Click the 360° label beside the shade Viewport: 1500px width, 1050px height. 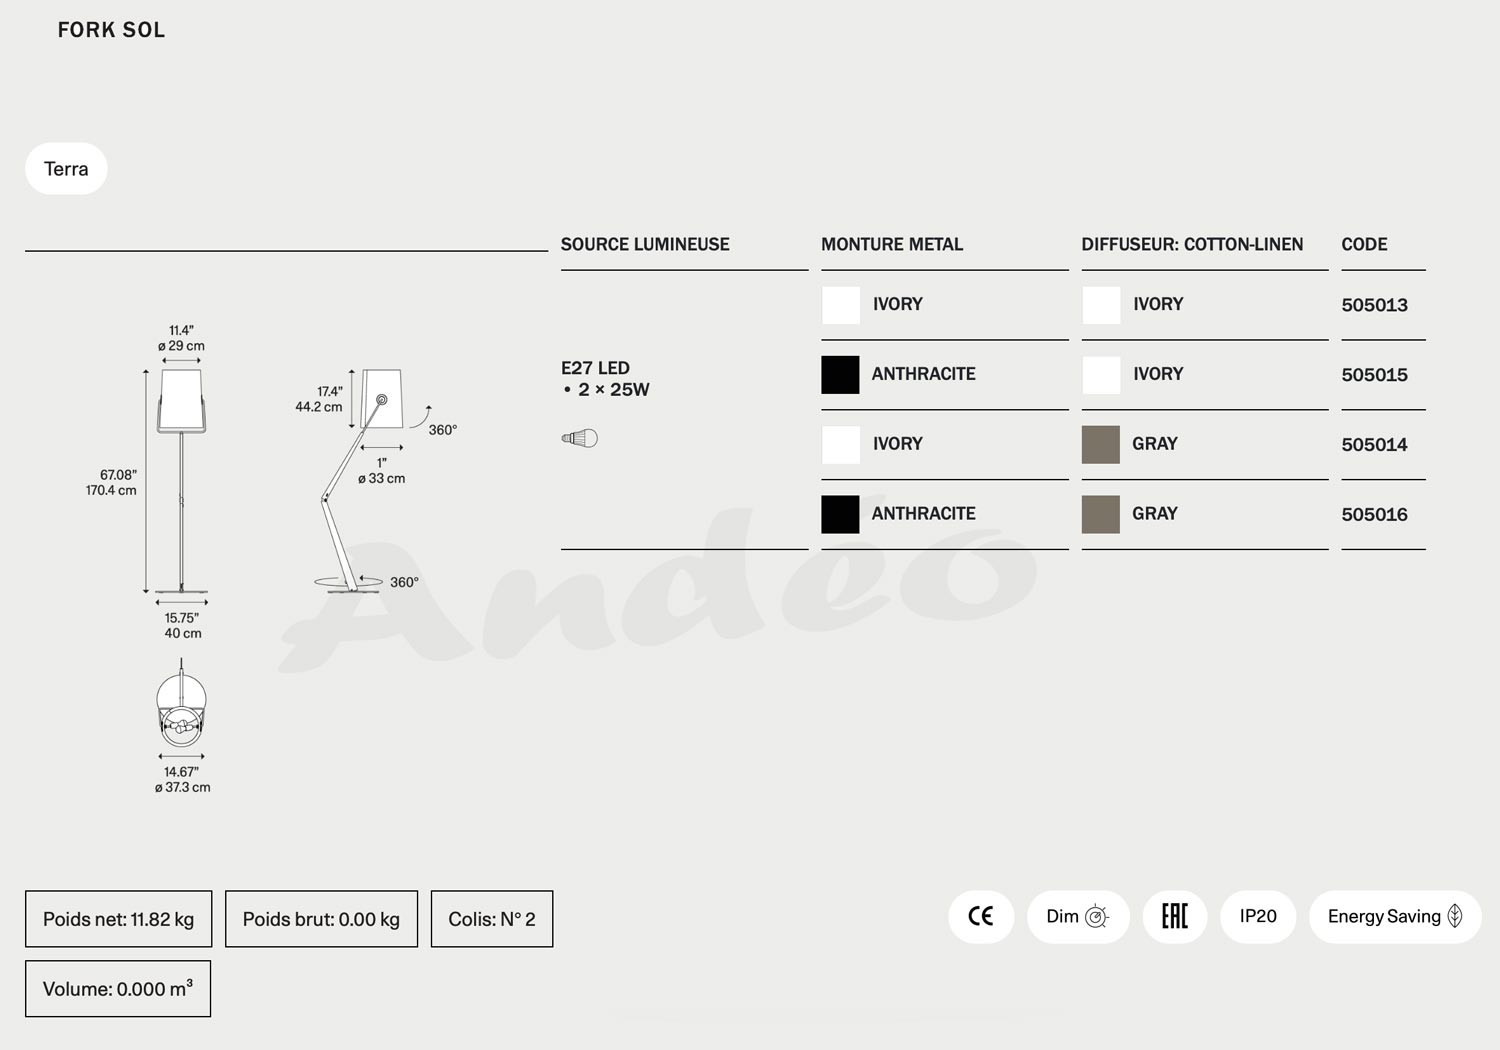click(443, 430)
